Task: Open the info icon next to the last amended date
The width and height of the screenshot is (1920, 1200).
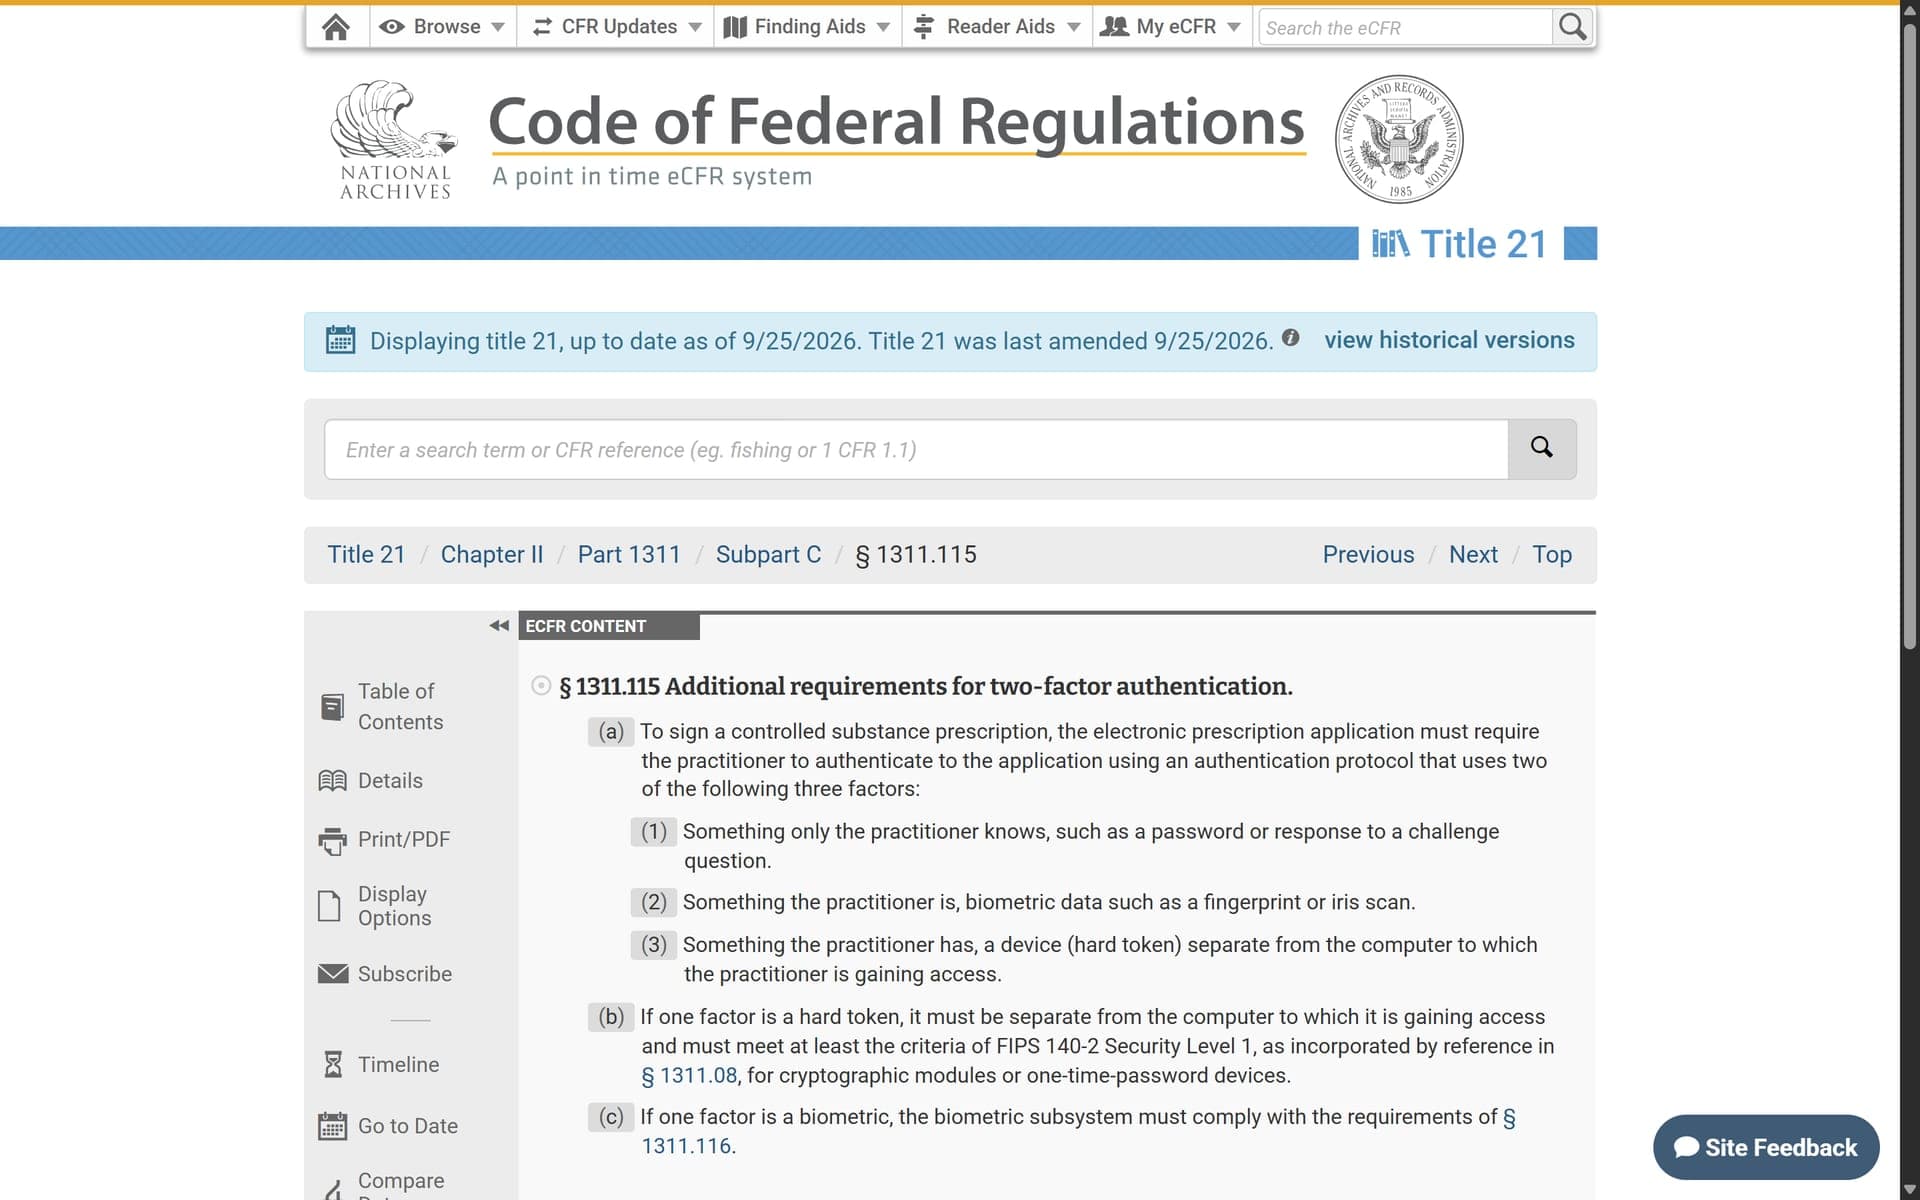Action: click(x=1290, y=338)
